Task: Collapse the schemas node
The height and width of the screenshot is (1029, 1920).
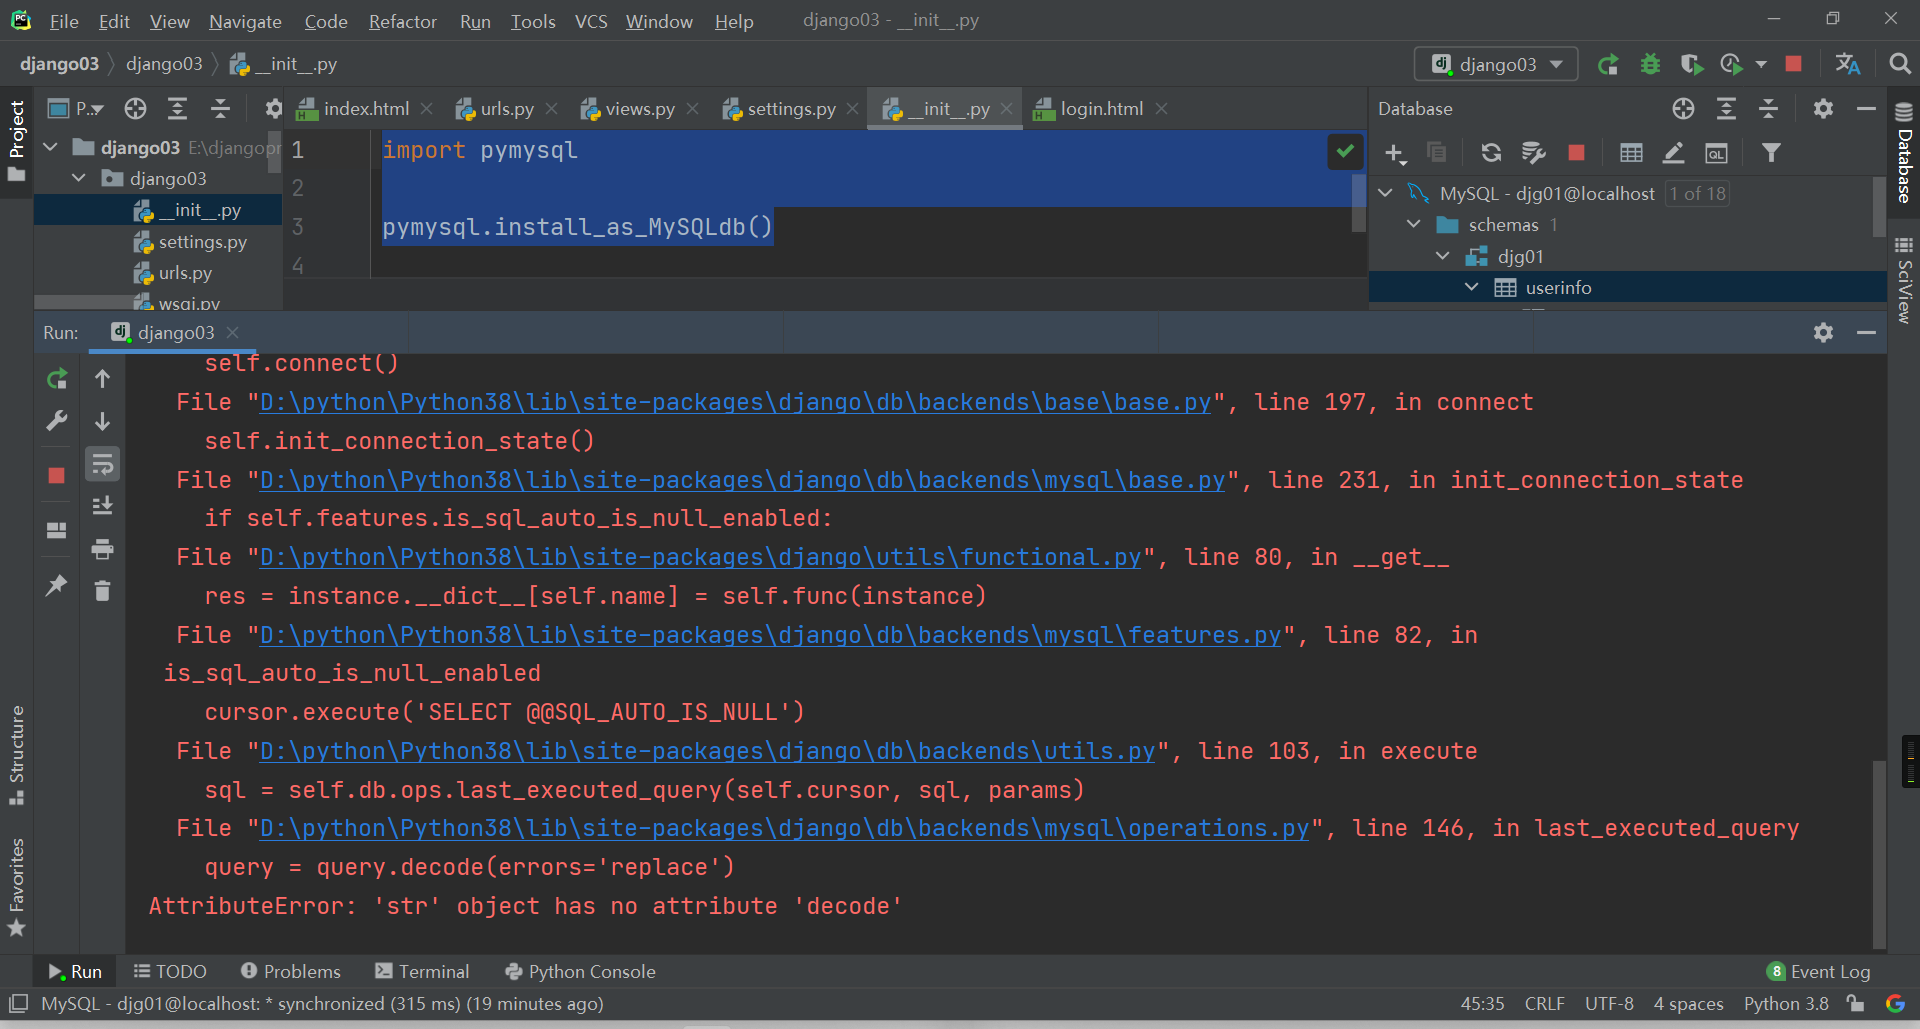Action: (x=1413, y=224)
